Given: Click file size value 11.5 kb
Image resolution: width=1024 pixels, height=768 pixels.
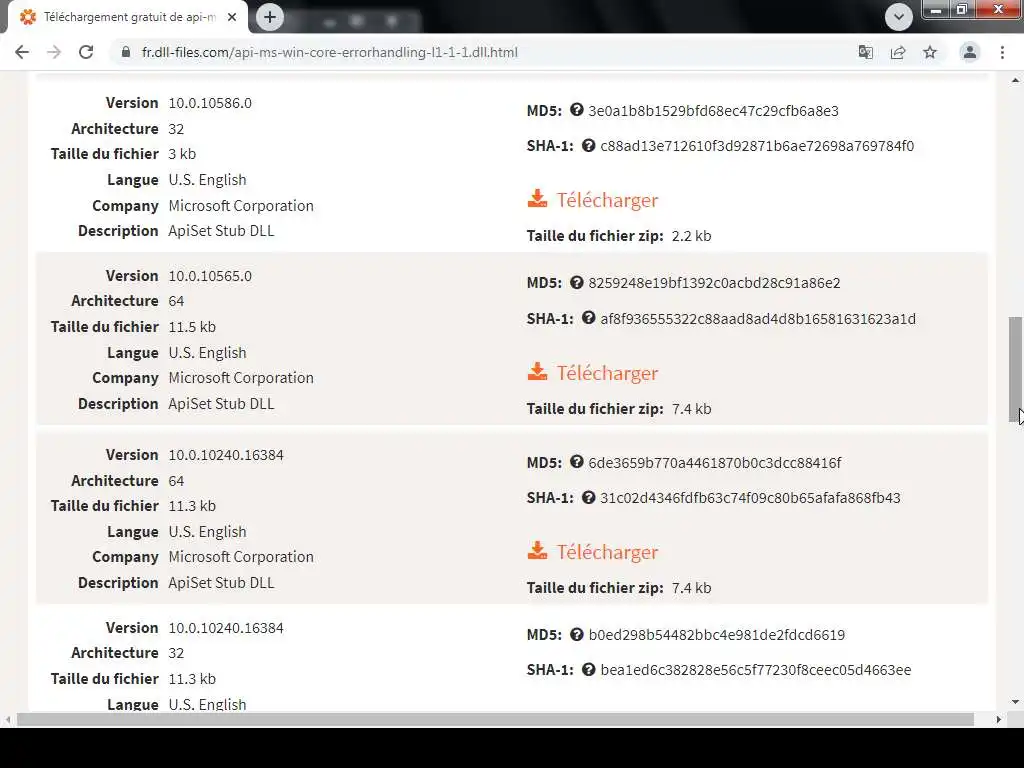Looking at the screenshot, I should 192,327.
